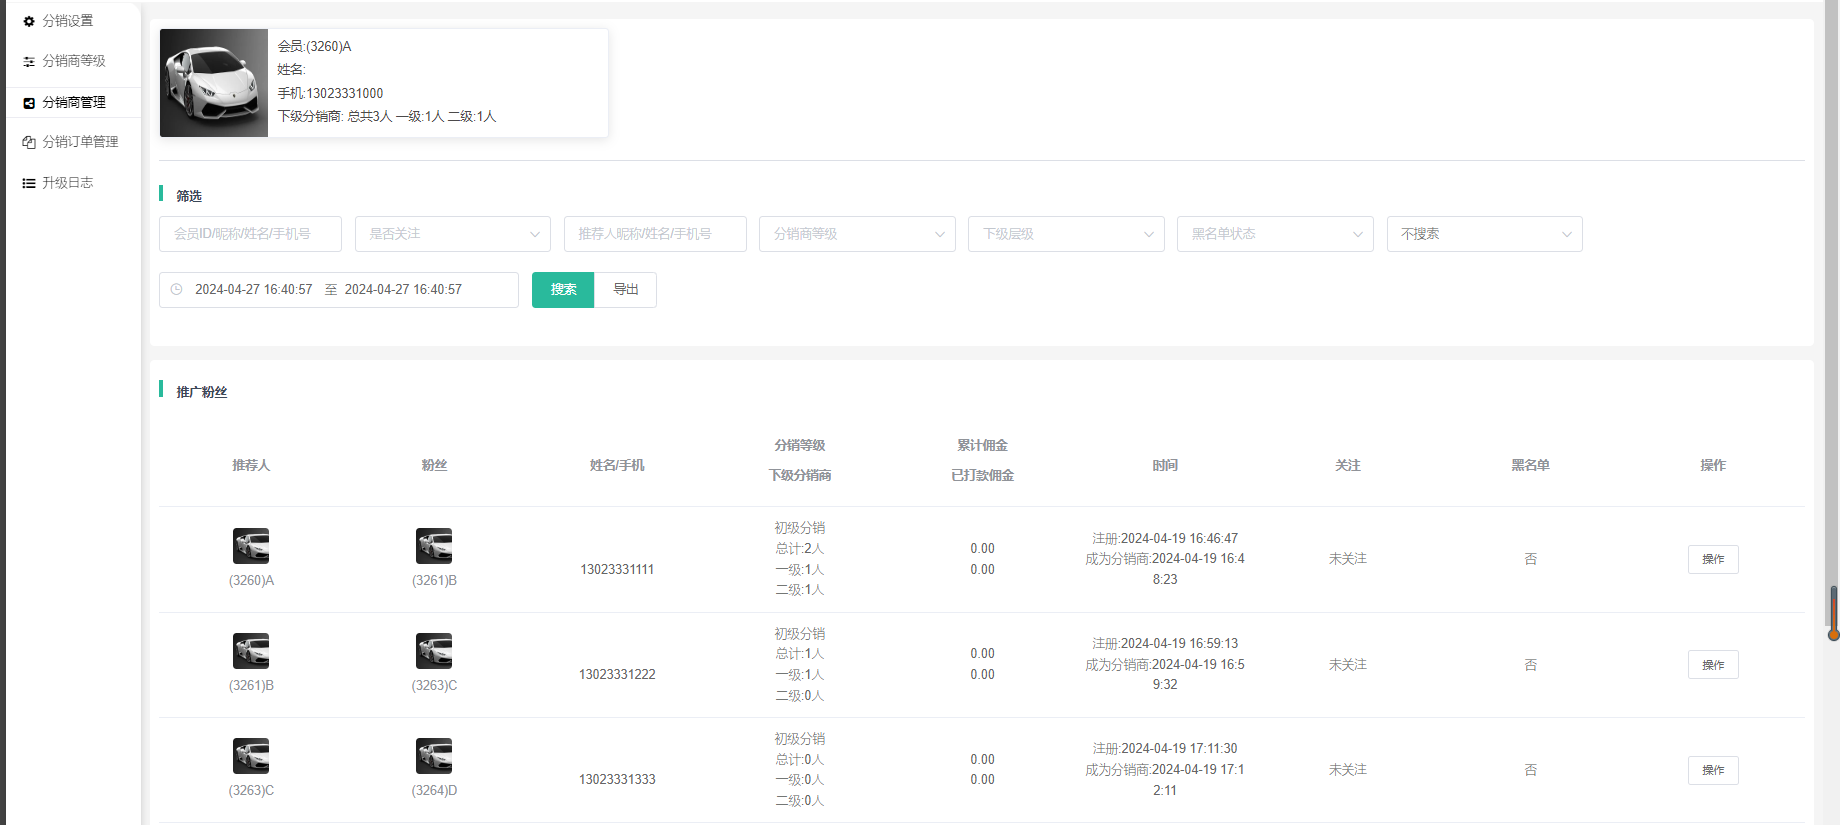Click the sliders icon beside 分销商等级
The height and width of the screenshot is (825, 1840).
[29, 62]
